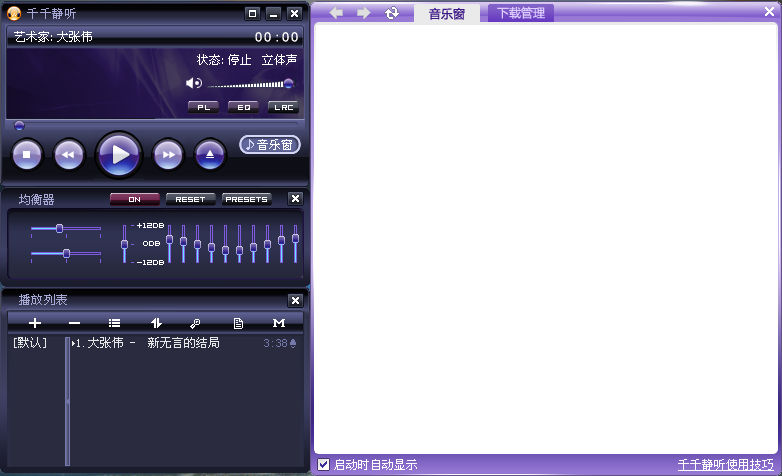Select the [默认] default playlist

(x=30, y=343)
